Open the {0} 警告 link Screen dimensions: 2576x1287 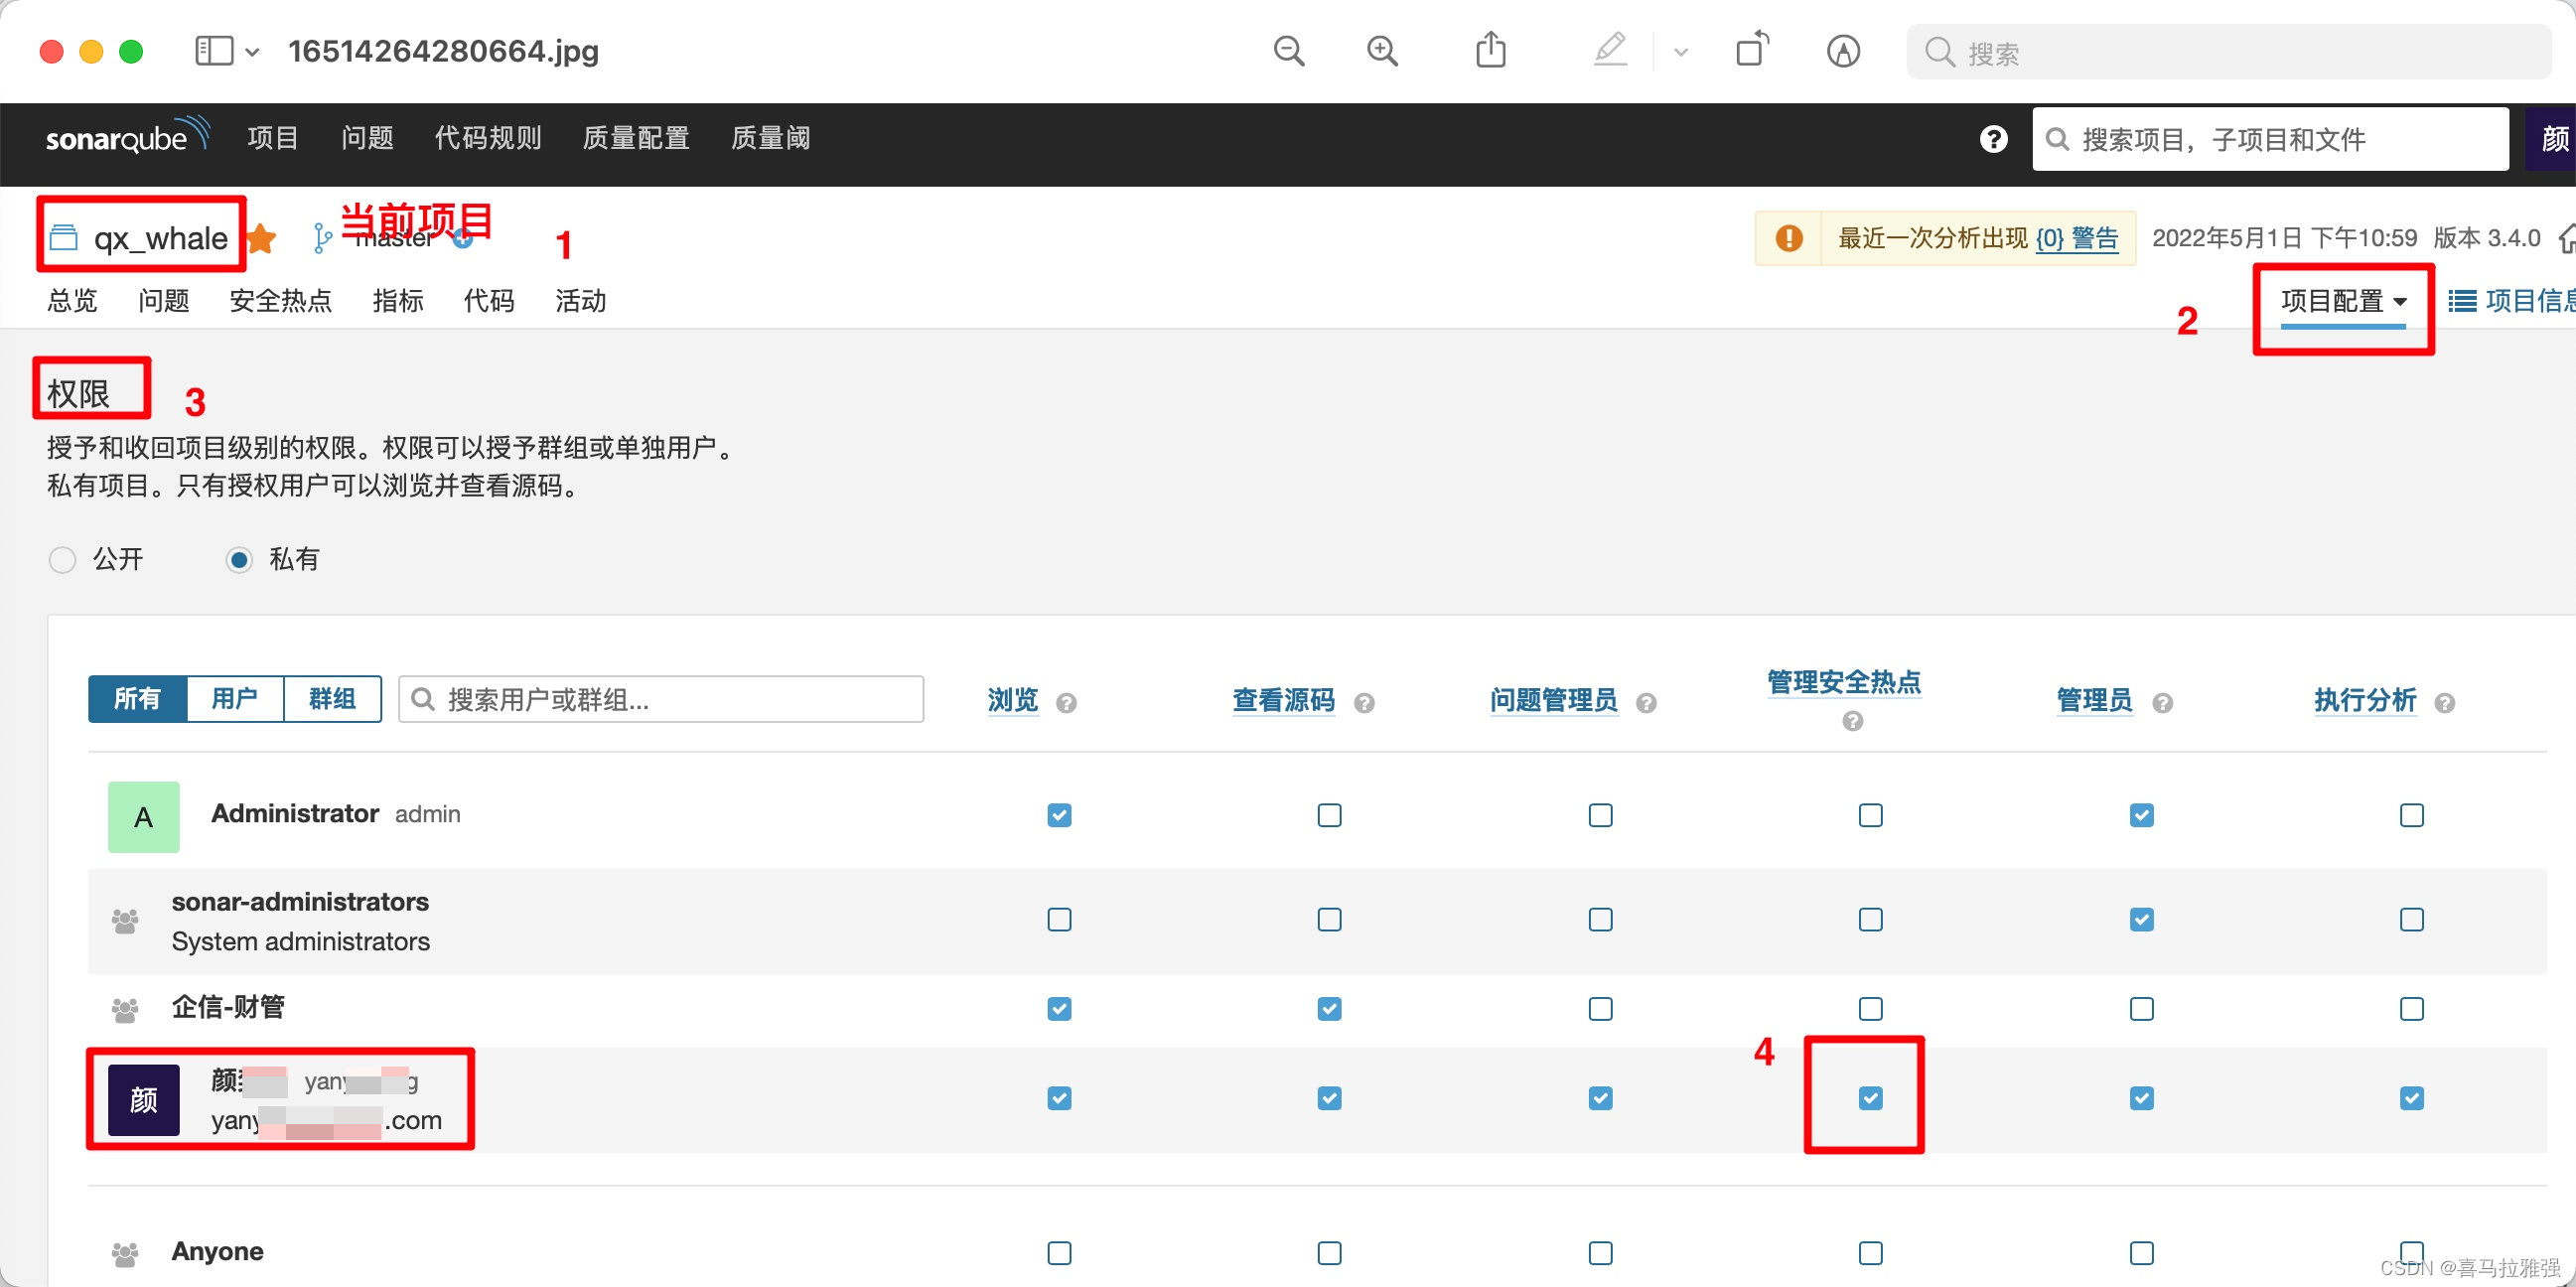pyautogui.click(x=2077, y=238)
